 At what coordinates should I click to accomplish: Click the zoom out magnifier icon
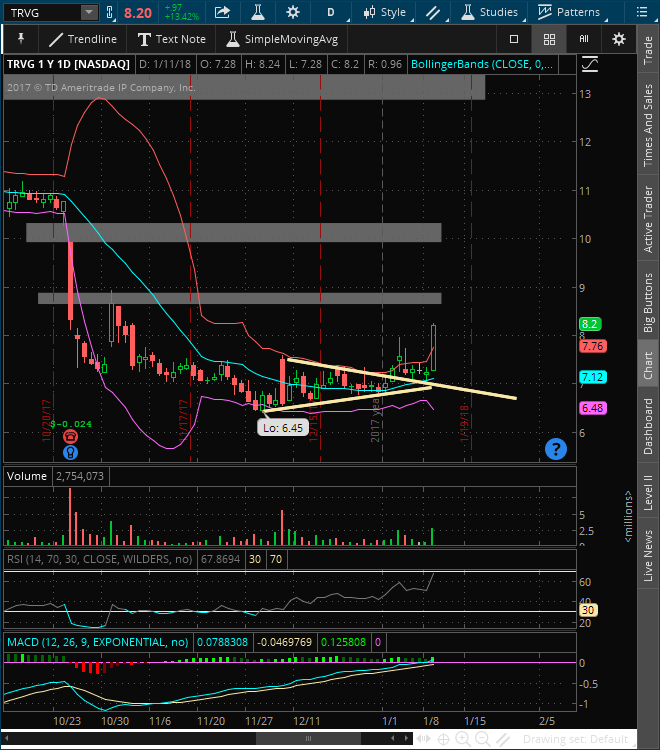point(482,739)
